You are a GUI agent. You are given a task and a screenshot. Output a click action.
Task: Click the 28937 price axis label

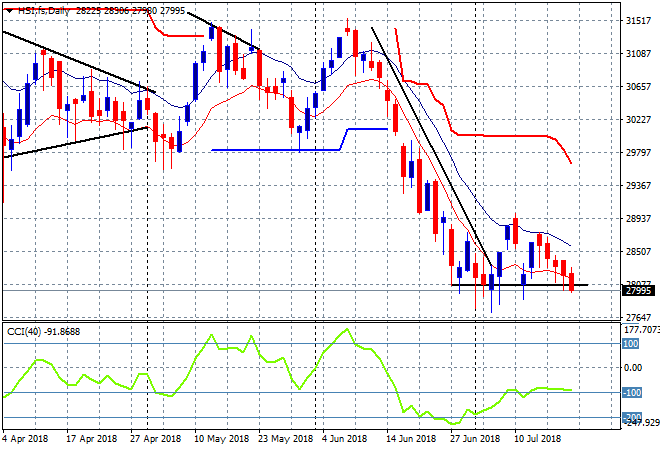[x=638, y=218]
